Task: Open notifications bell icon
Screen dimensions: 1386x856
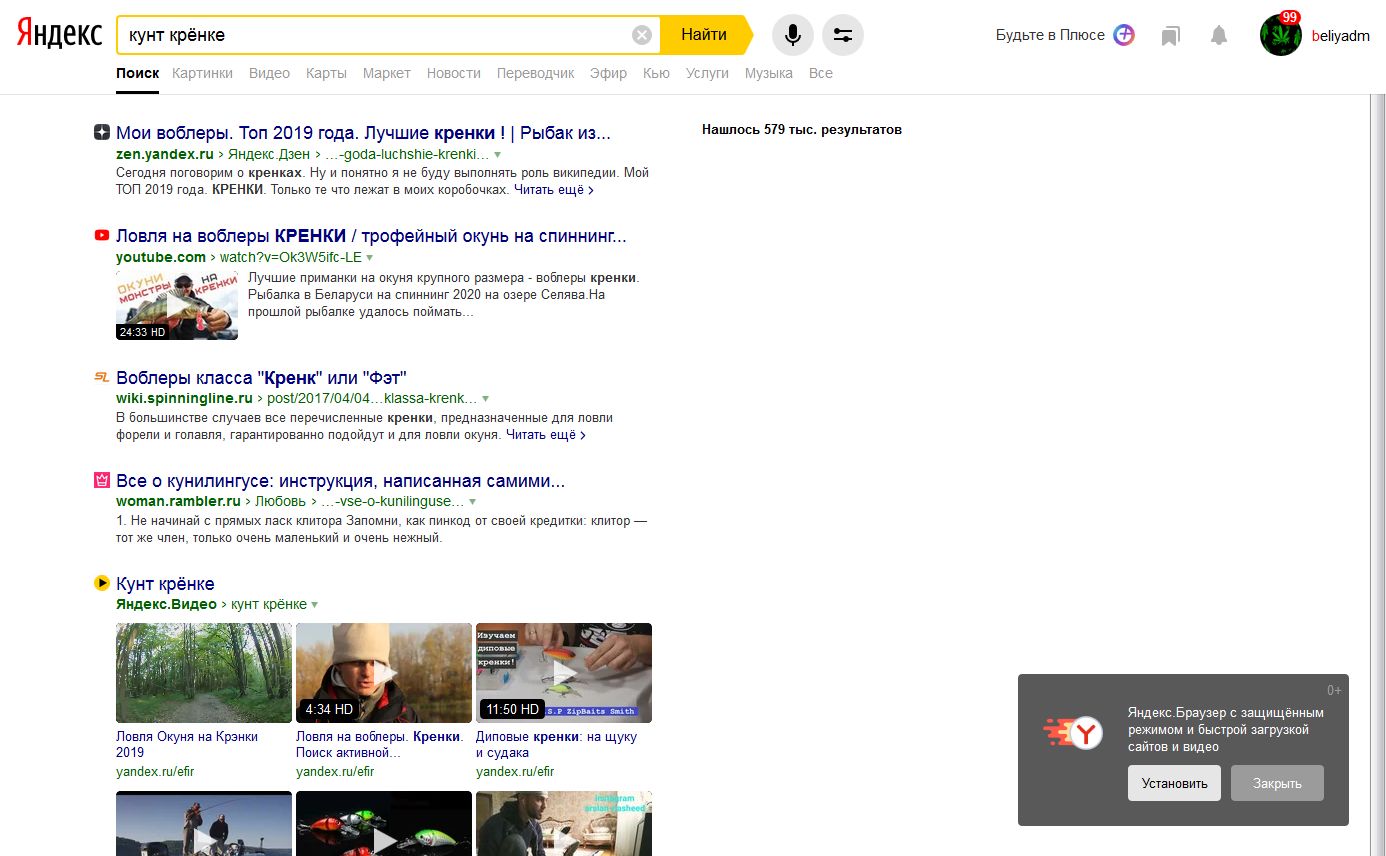Action: pyautogui.click(x=1218, y=36)
